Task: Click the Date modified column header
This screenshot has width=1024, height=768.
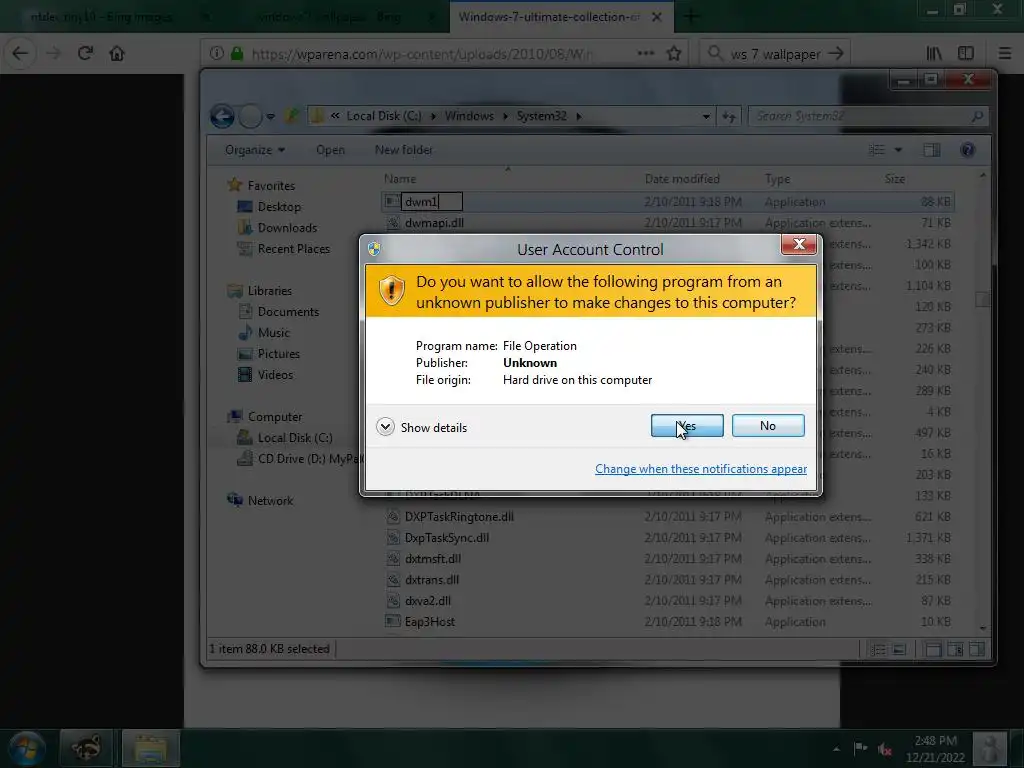Action: [x=682, y=179]
